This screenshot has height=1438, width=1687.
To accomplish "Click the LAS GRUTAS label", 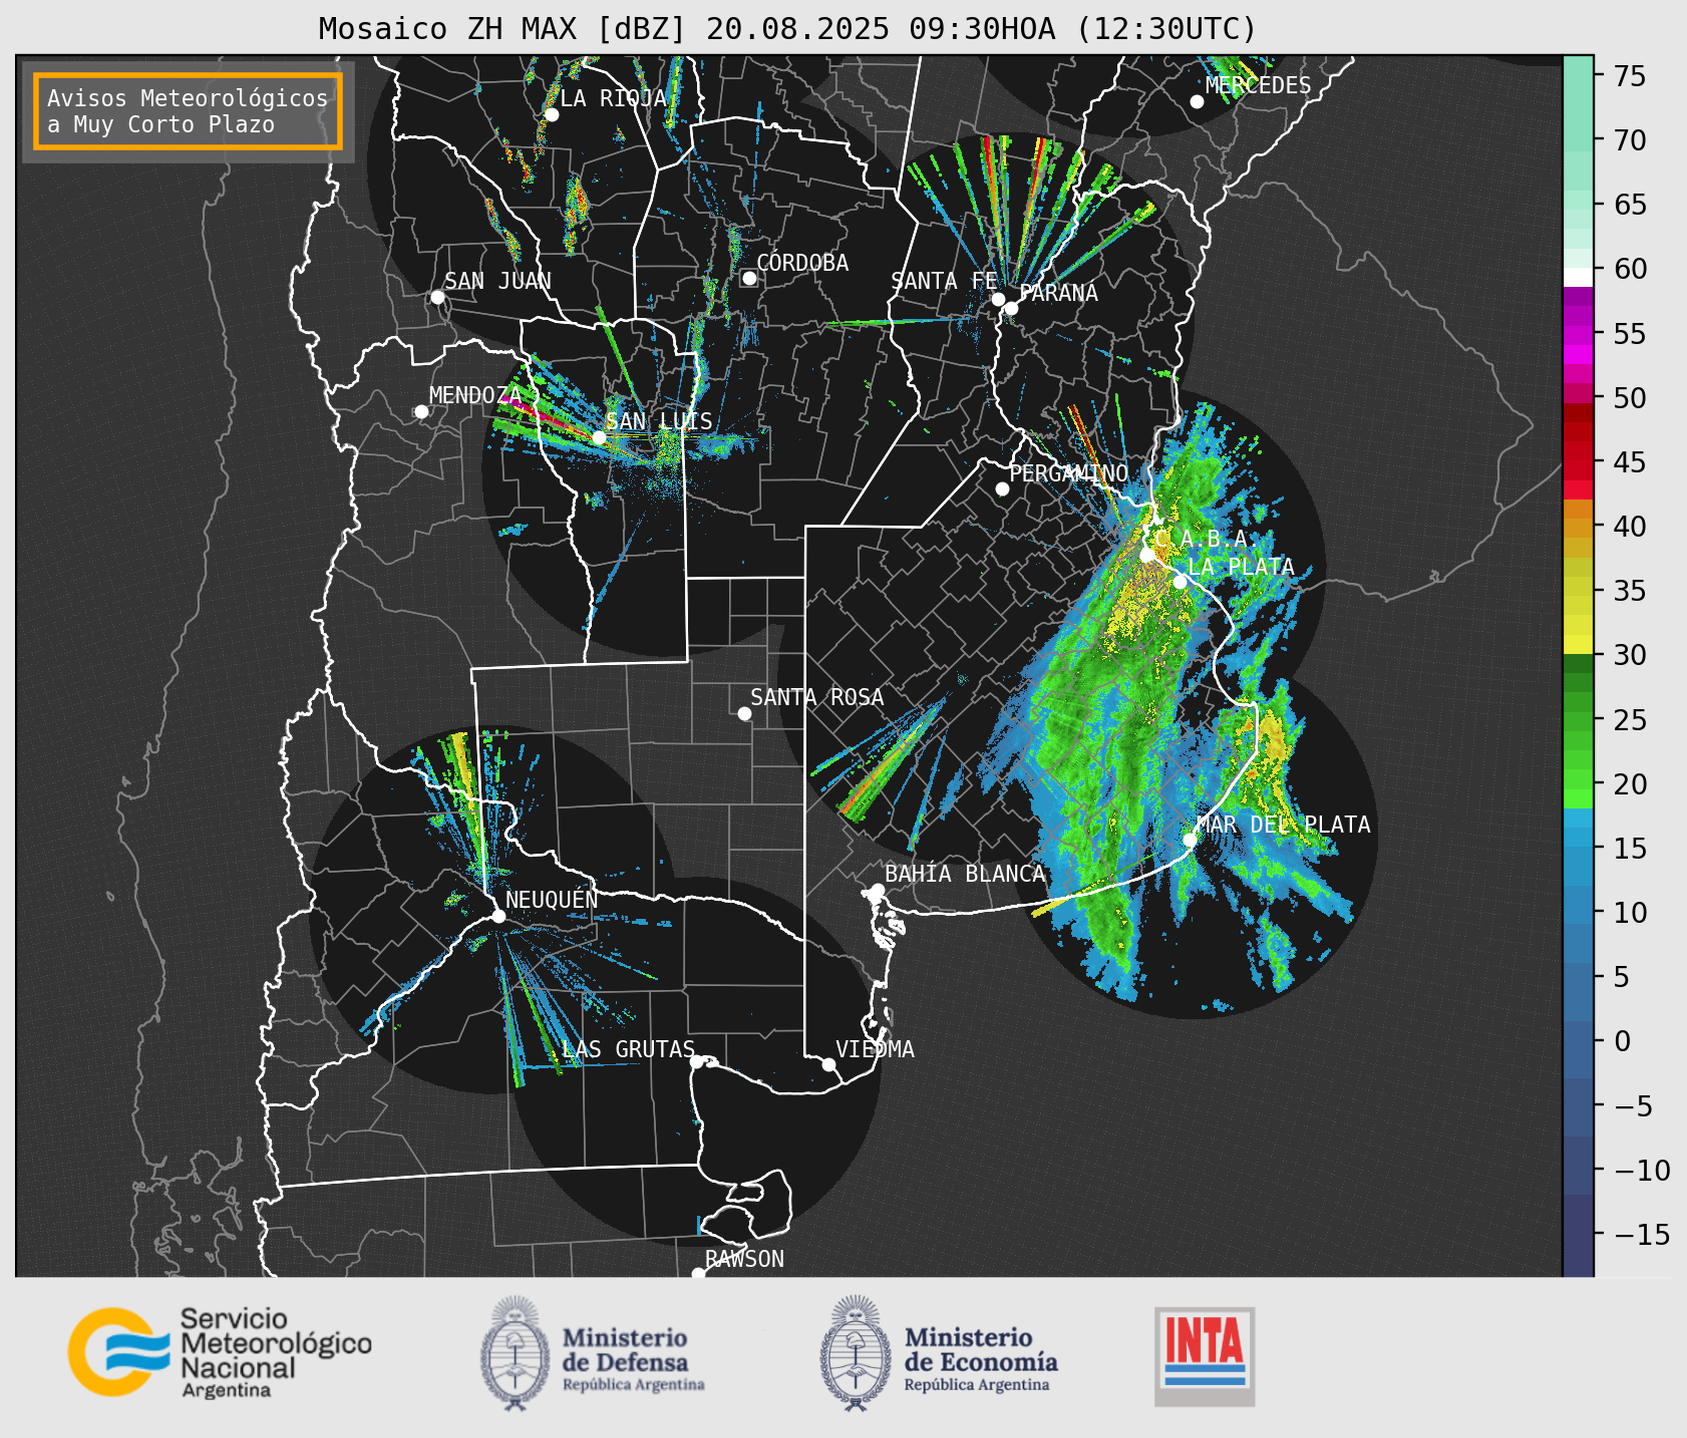I will pos(628,1049).
